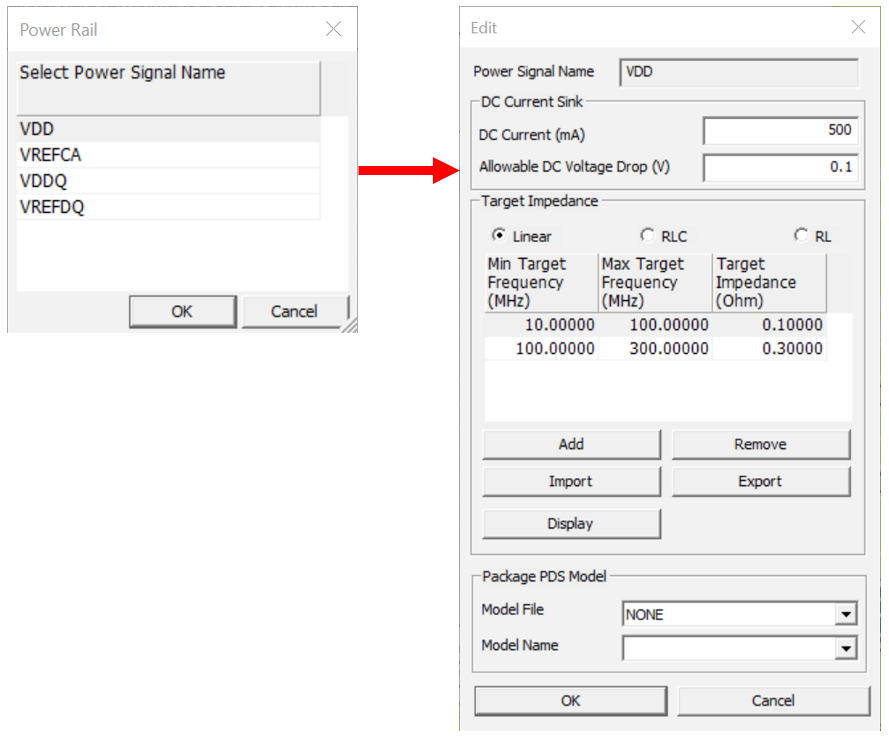The image size is (889, 738).
Task: Click the Add button
Action: (x=571, y=444)
